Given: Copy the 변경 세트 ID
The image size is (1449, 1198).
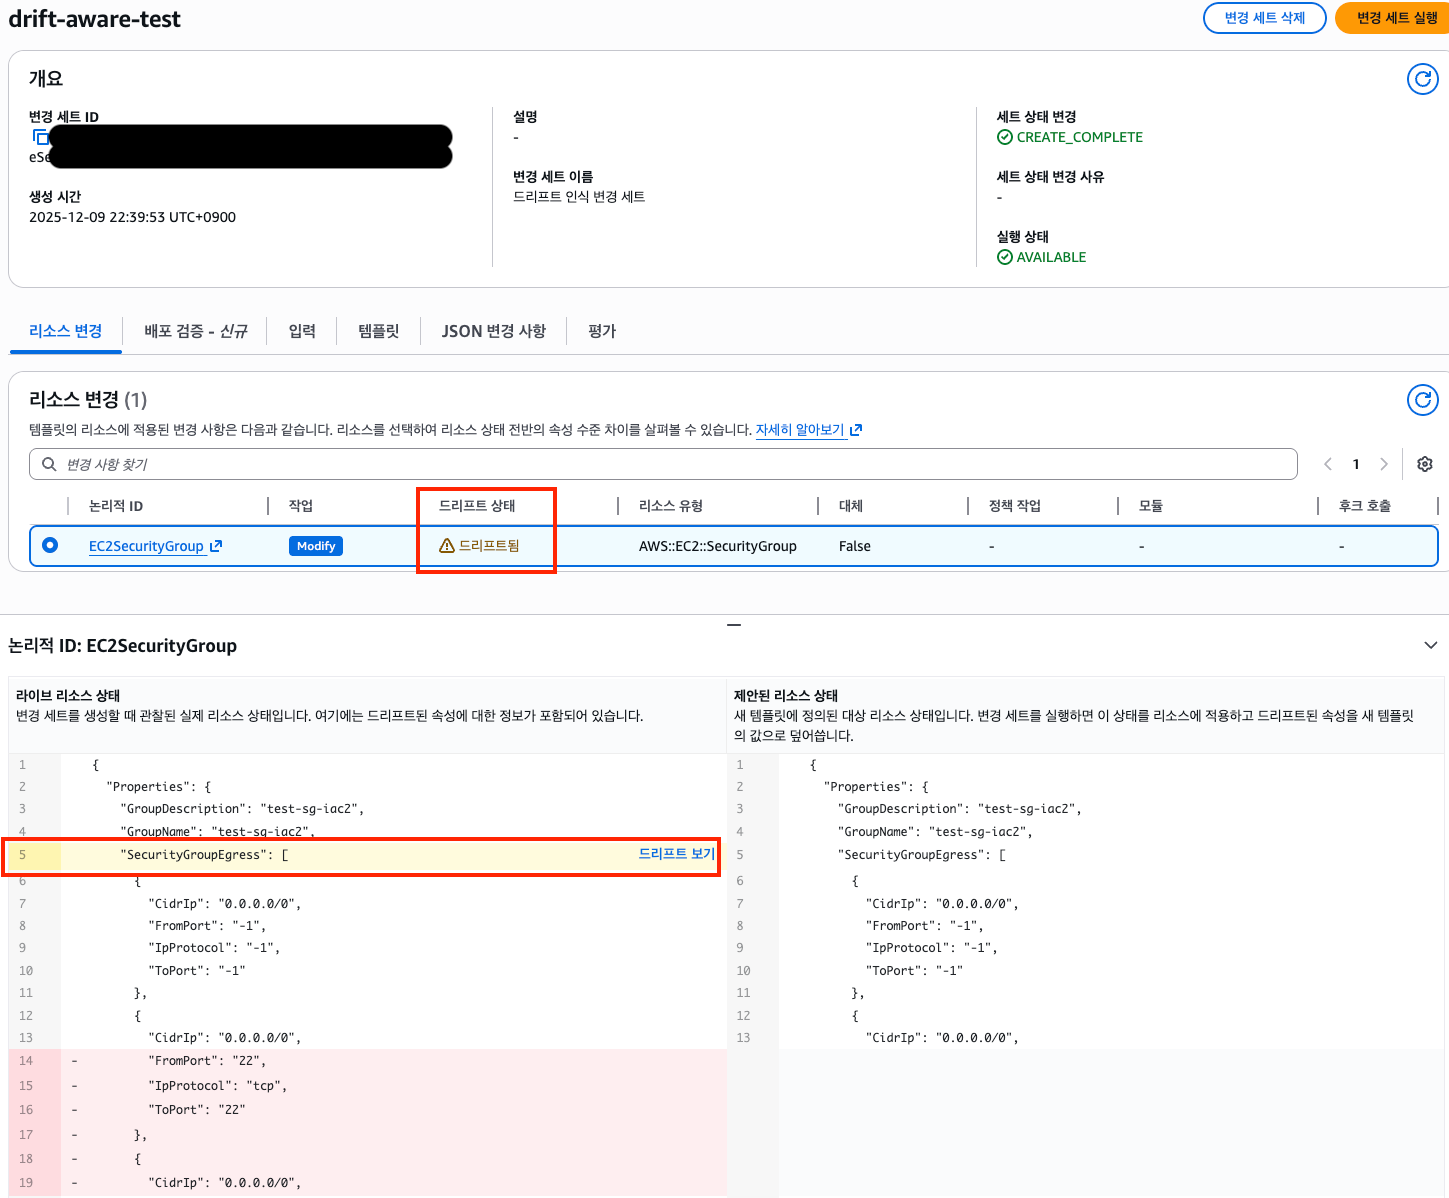Looking at the screenshot, I should tap(40, 137).
